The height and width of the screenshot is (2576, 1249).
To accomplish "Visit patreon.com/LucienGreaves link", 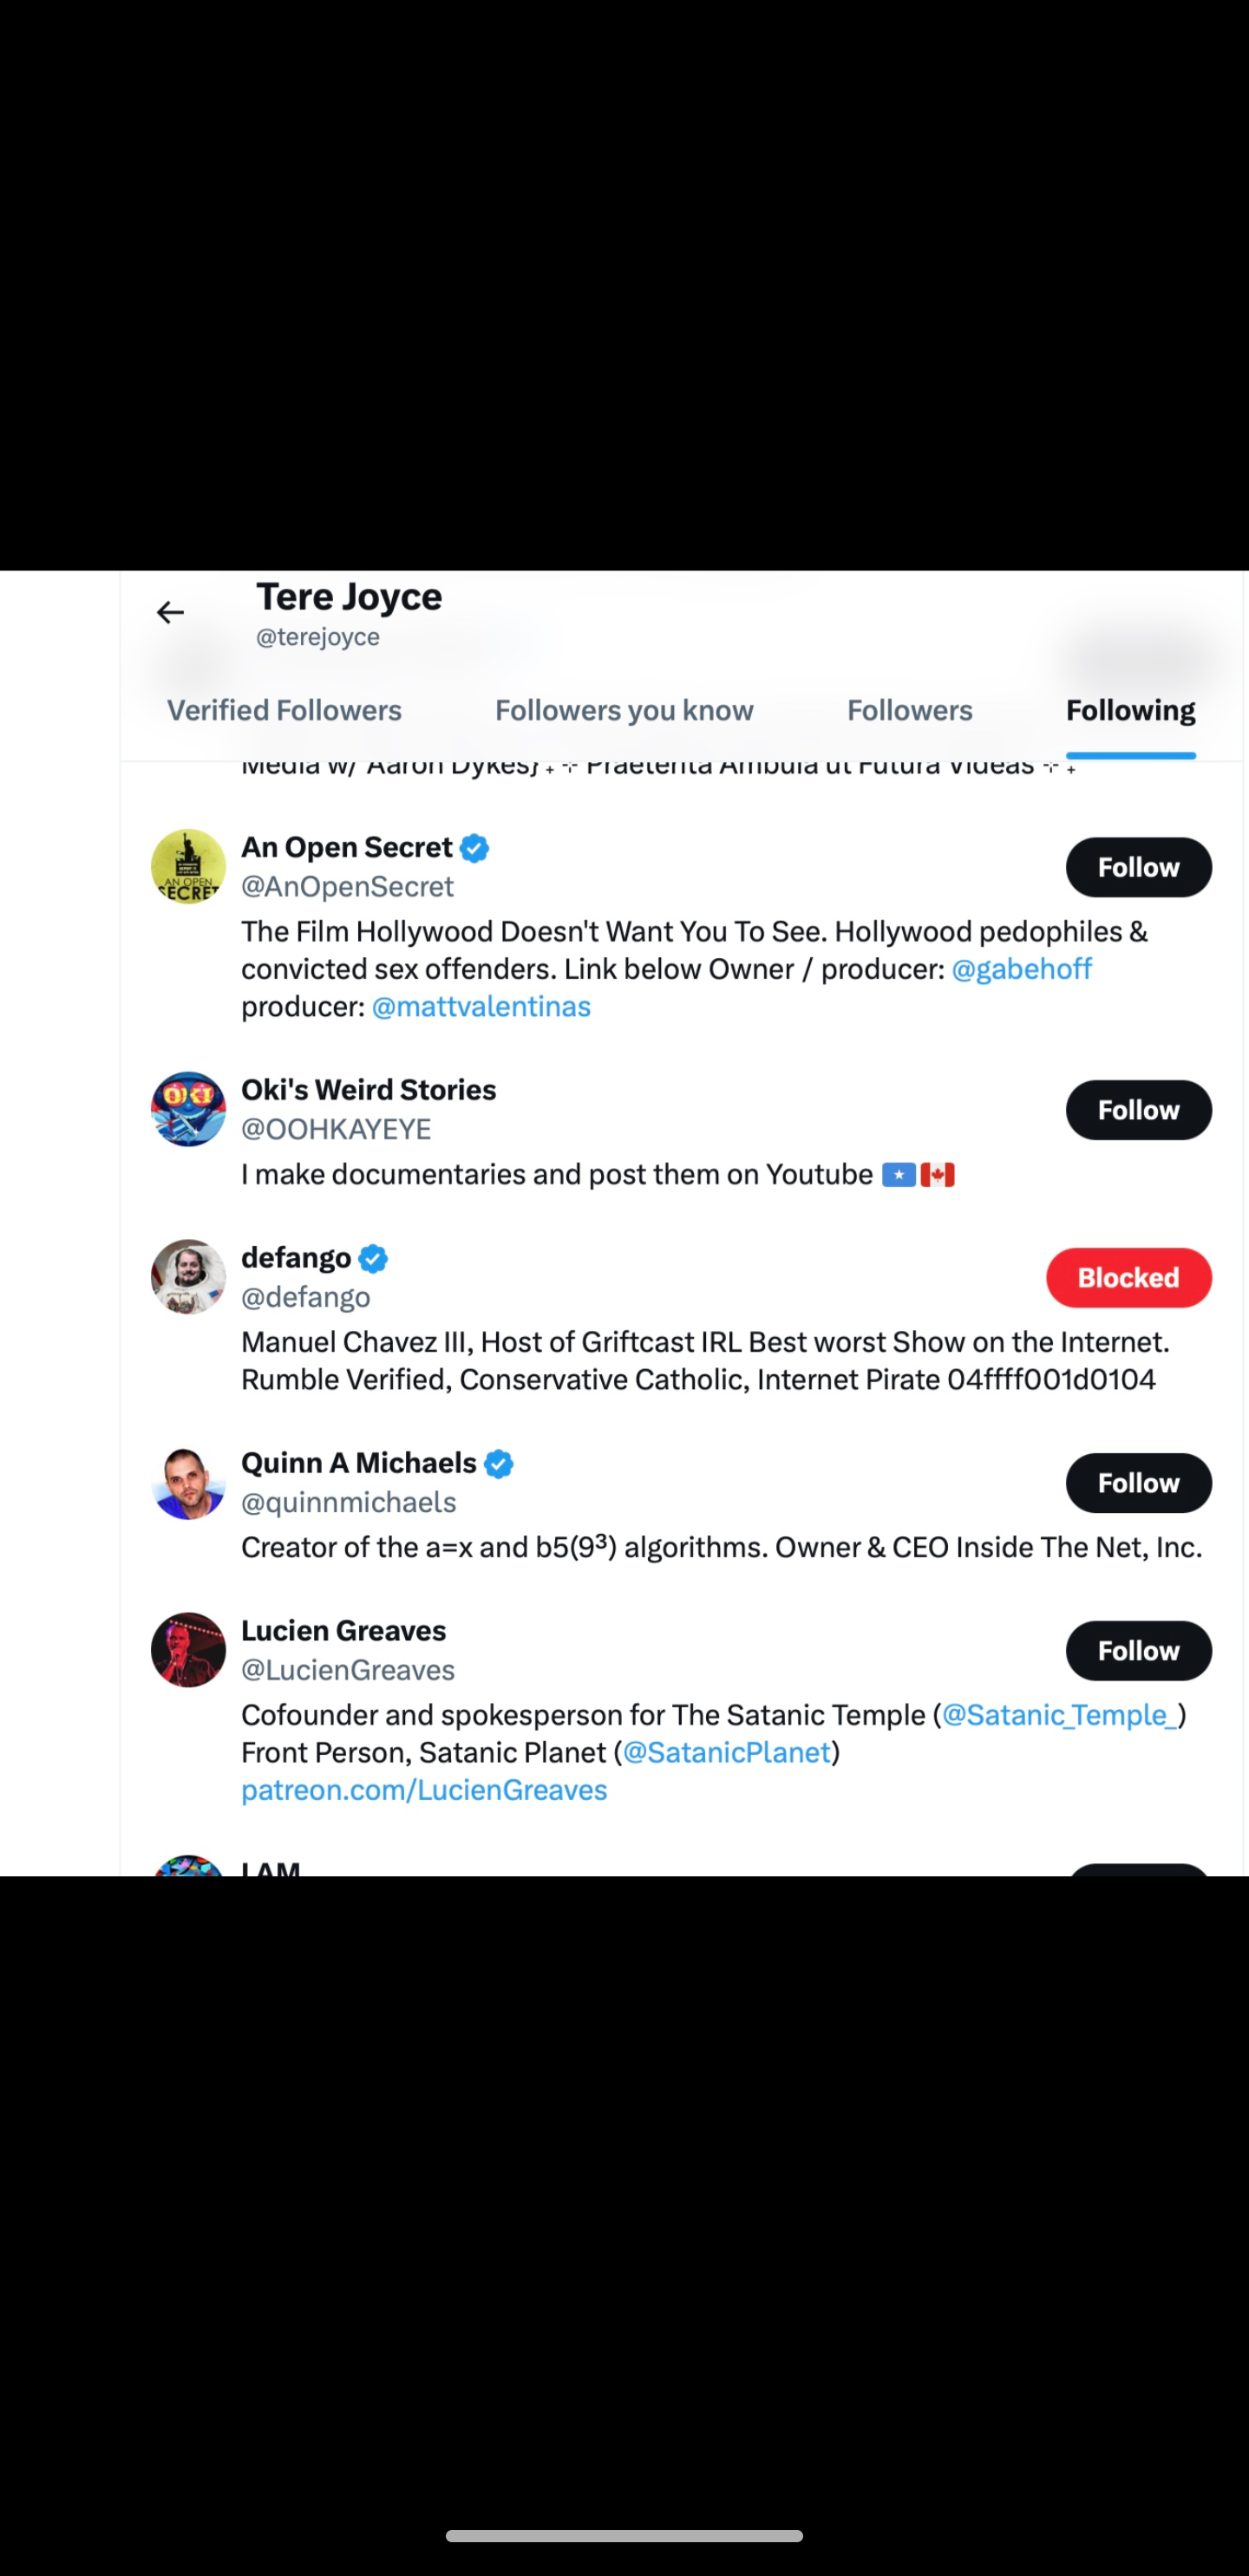I will (x=422, y=1790).
